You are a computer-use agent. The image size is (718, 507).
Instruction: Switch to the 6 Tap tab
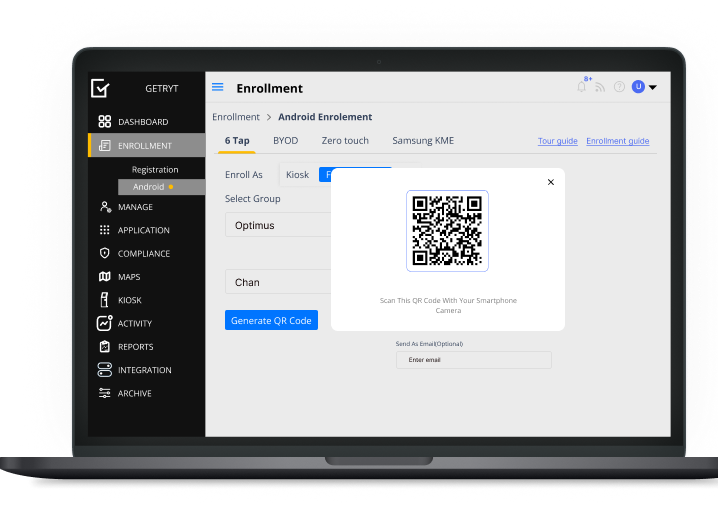coord(237,141)
